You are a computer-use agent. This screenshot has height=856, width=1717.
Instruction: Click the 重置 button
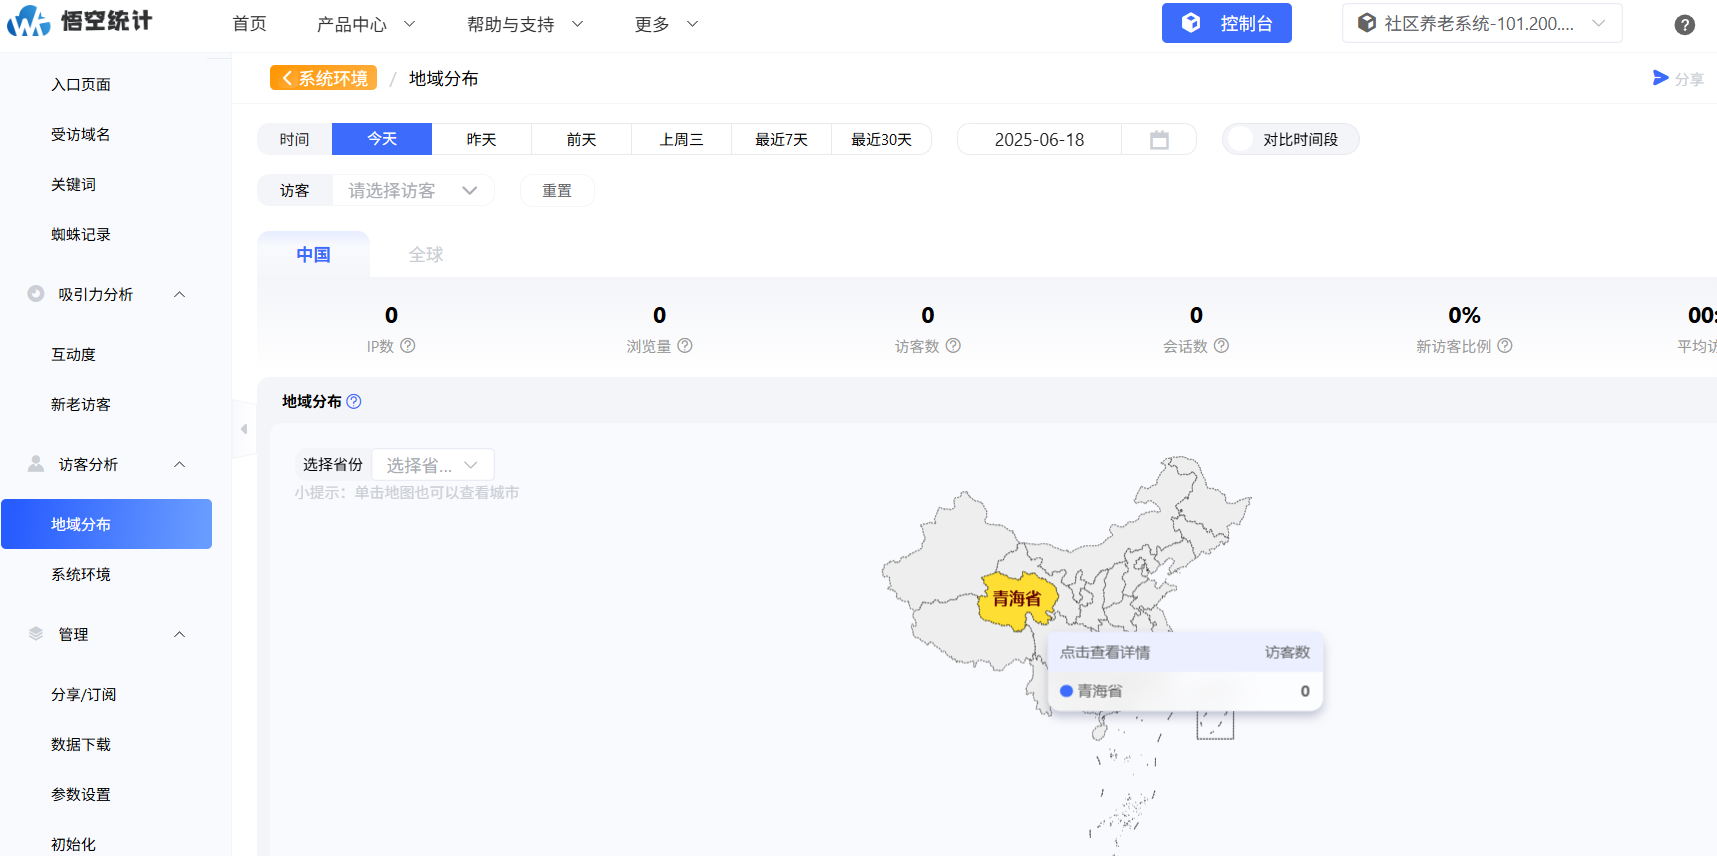[x=557, y=190]
